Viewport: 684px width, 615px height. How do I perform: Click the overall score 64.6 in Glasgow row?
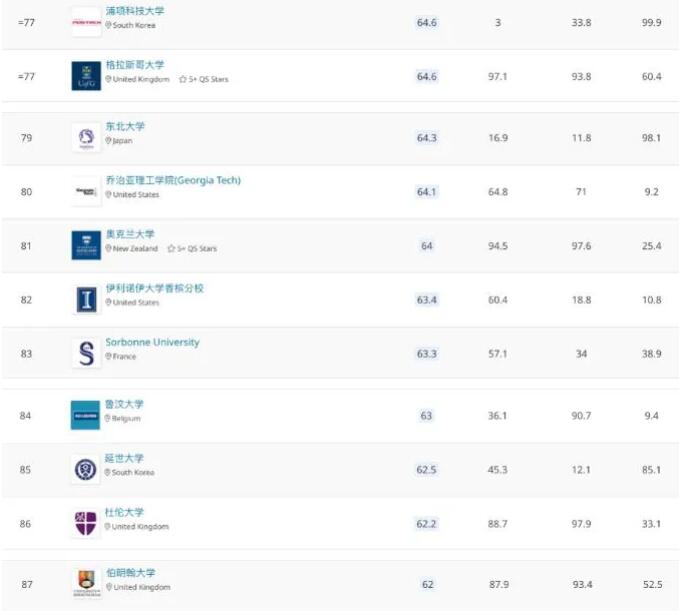coord(427,76)
